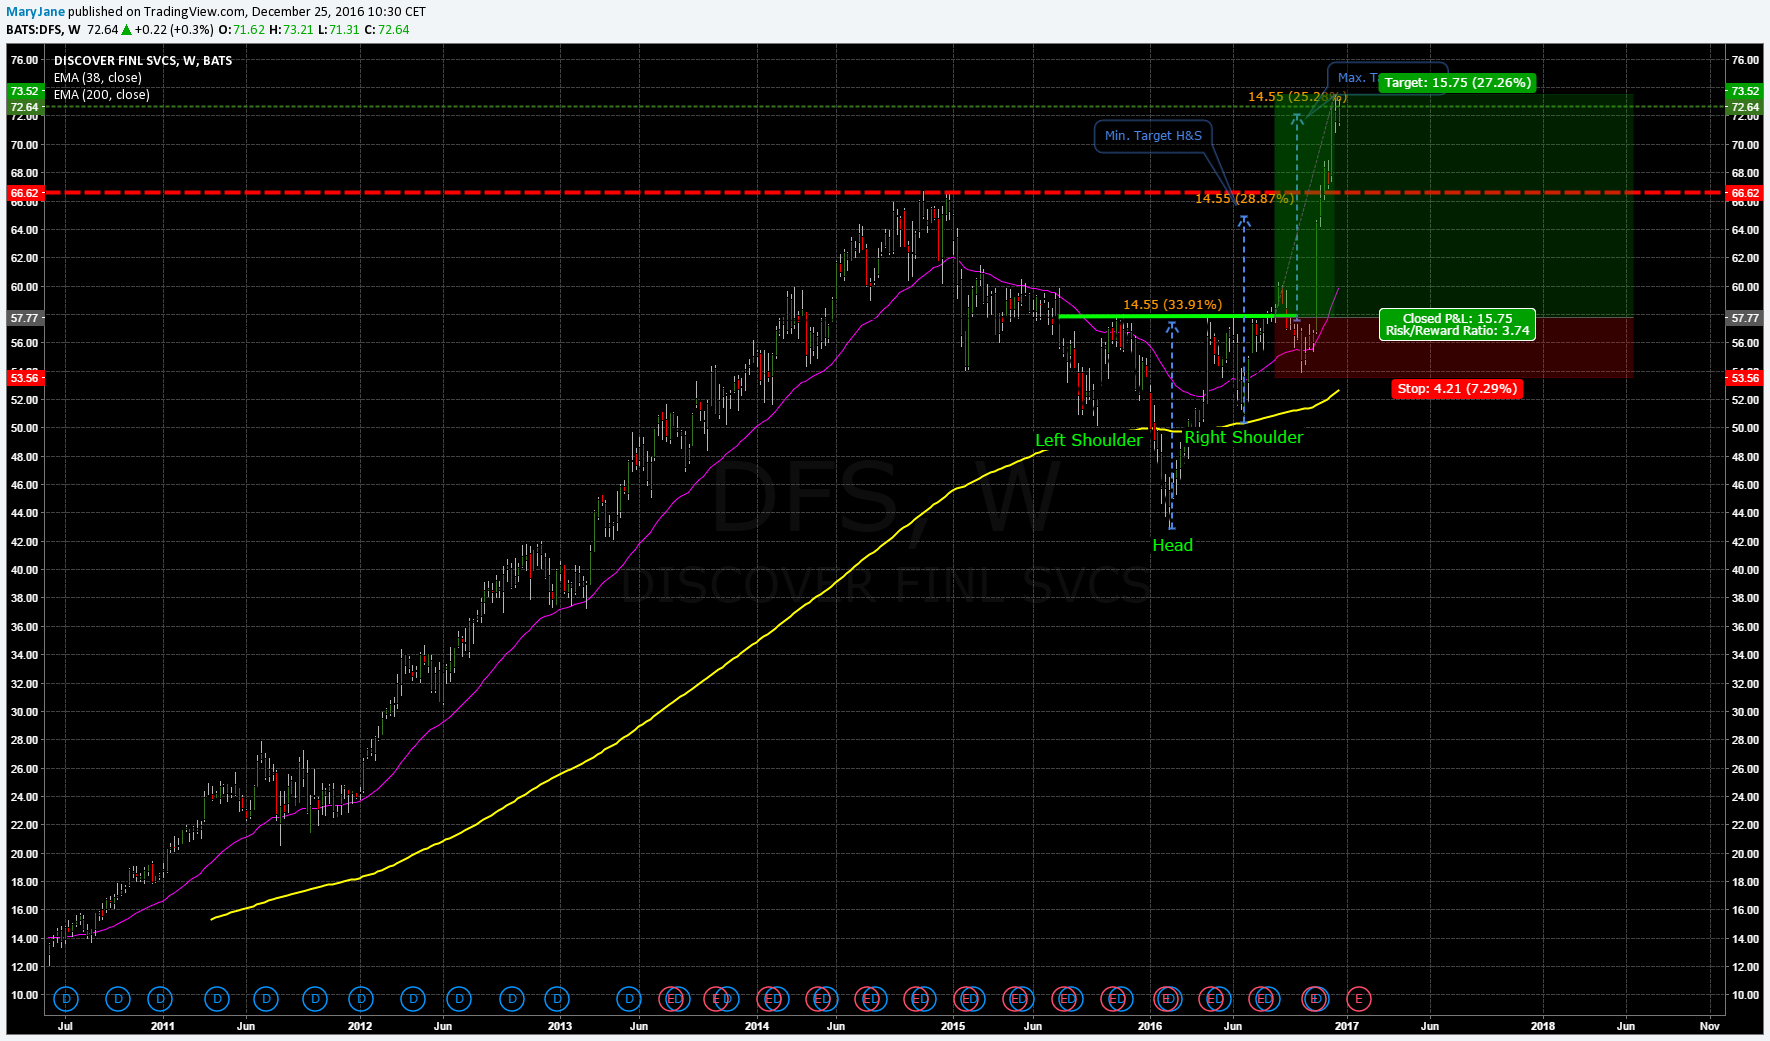Select the EMA (200, close) indicator label
The height and width of the screenshot is (1041, 1770).
pyautogui.click(x=102, y=95)
